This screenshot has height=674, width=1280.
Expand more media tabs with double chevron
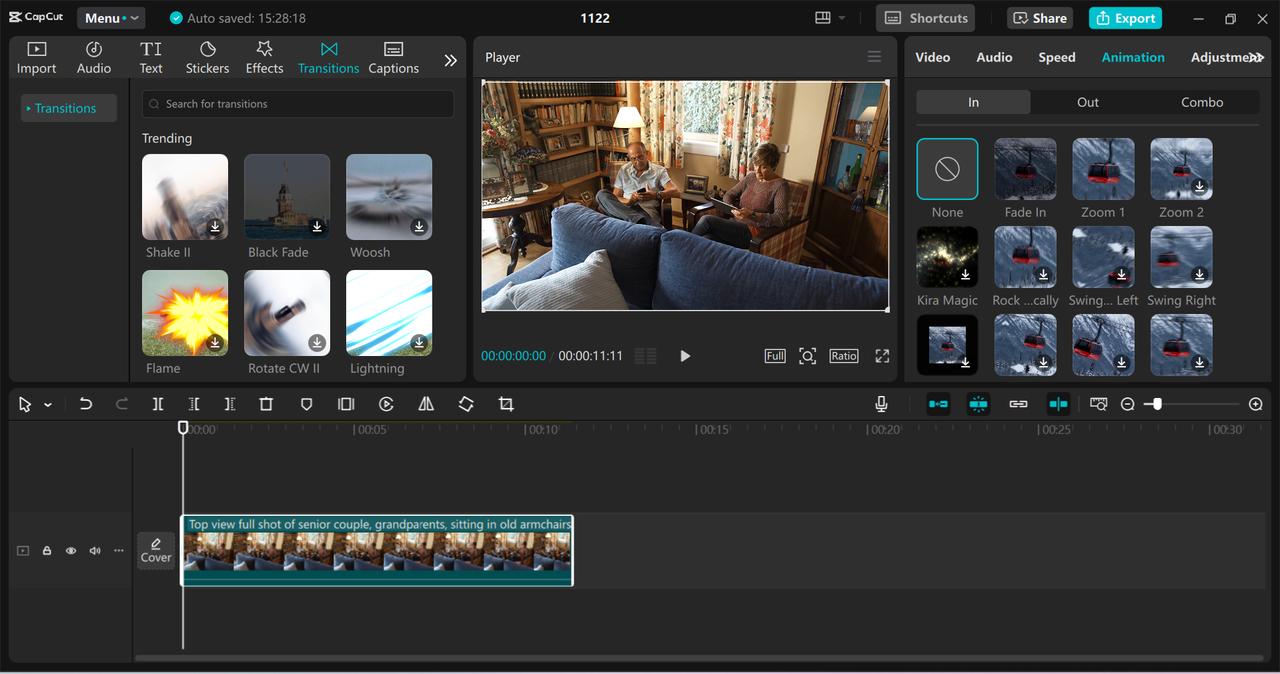click(x=451, y=60)
